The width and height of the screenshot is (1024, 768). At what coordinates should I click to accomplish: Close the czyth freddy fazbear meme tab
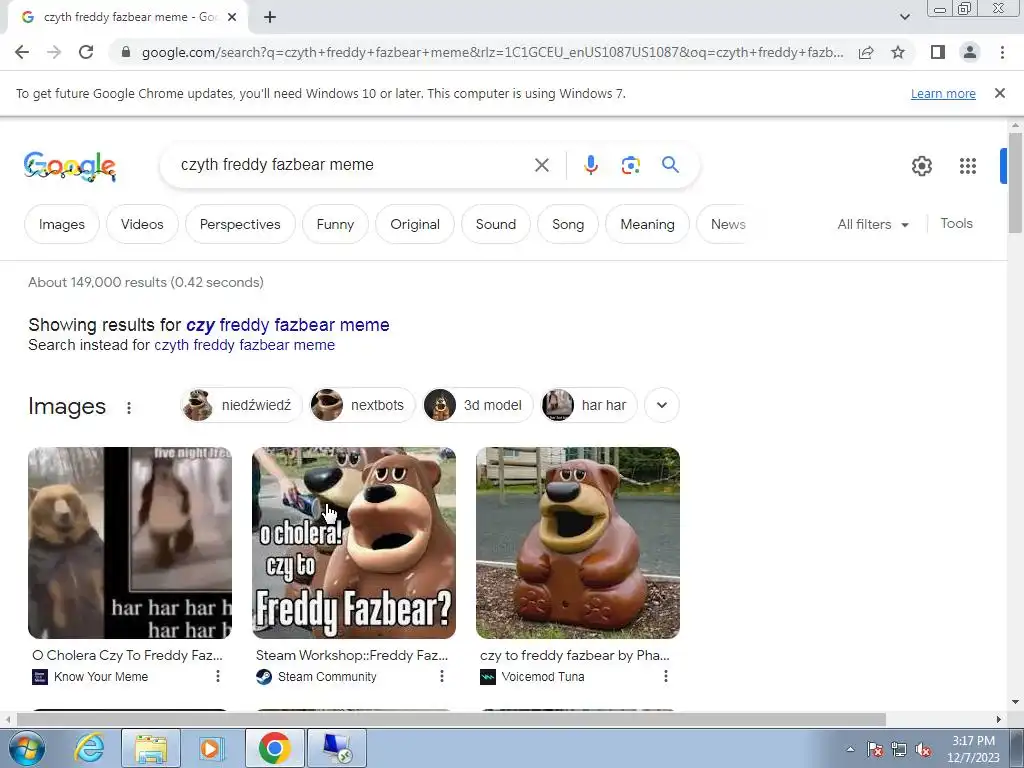coord(232,18)
